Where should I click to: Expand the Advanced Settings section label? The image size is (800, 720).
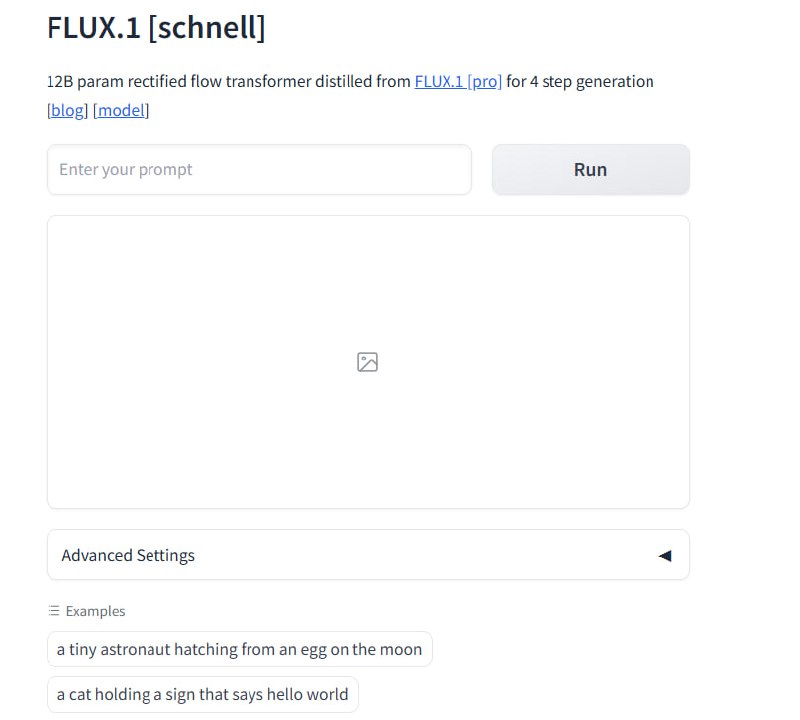[x=128, y=556]
